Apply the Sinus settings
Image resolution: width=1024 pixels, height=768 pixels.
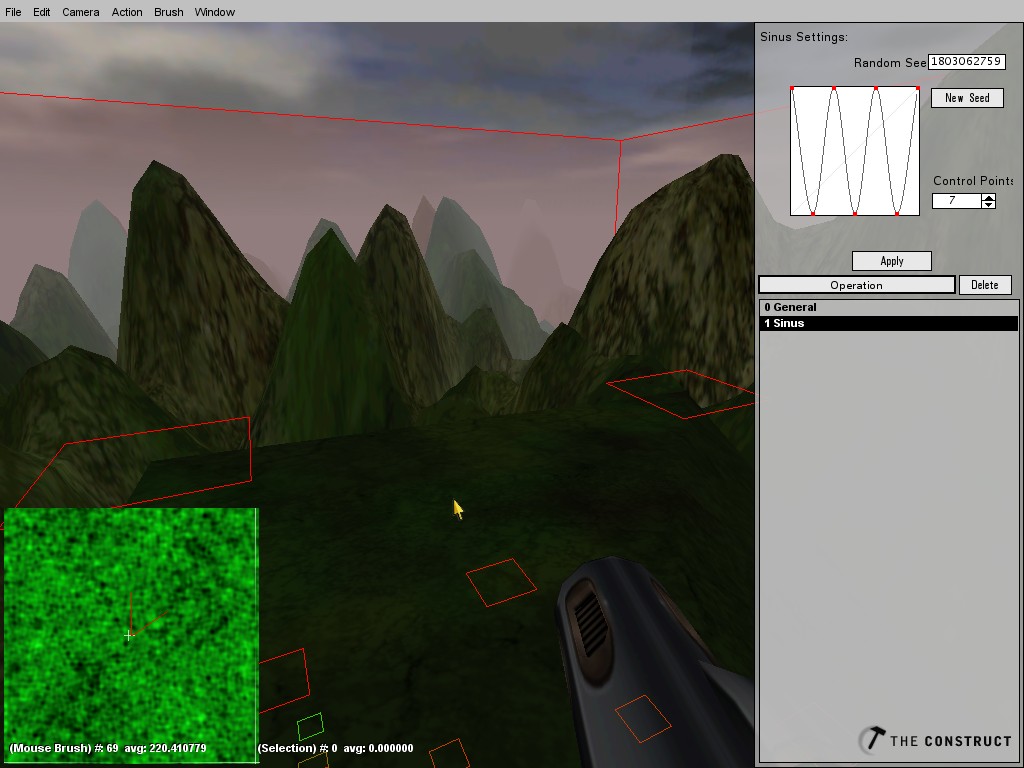892,261
